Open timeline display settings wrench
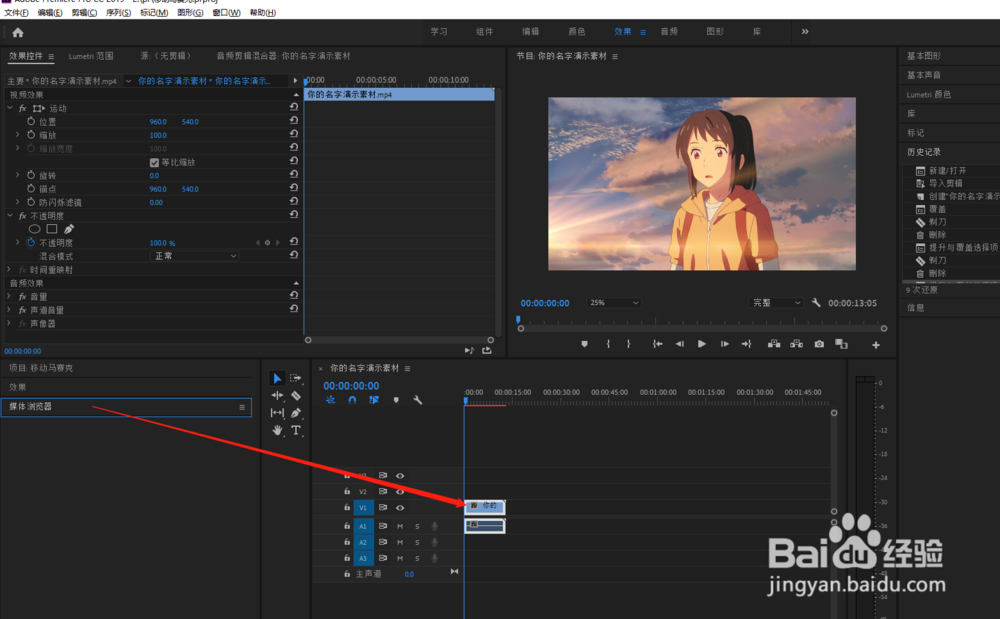Screen dimensions: 1000x619 (418, 400)
